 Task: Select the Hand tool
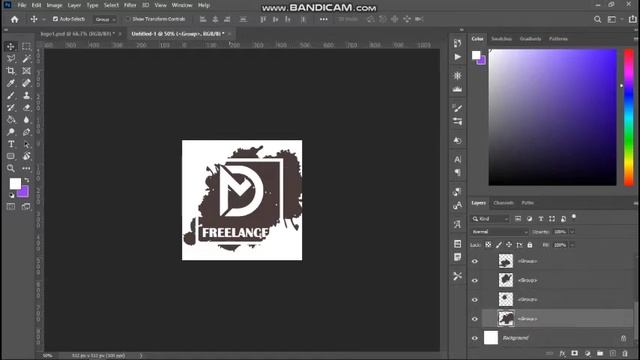click(27, 156)
